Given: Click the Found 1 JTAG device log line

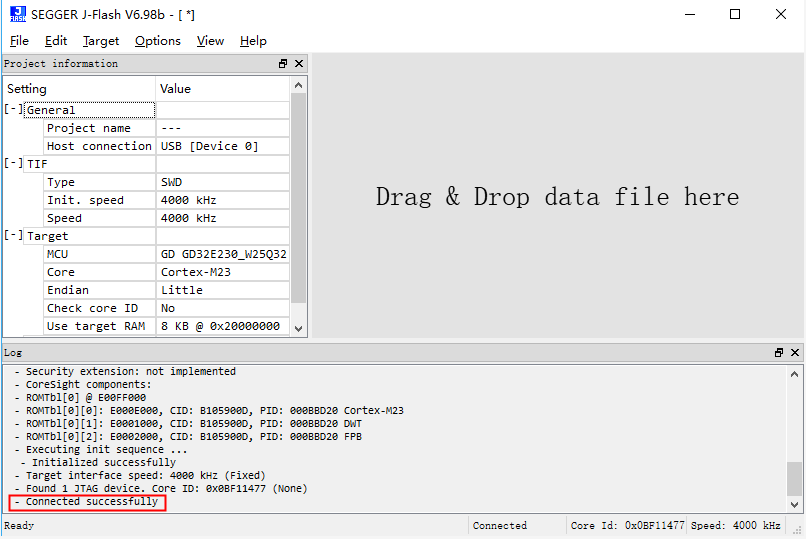Looking at the screenshot, I should pos(161,488).
